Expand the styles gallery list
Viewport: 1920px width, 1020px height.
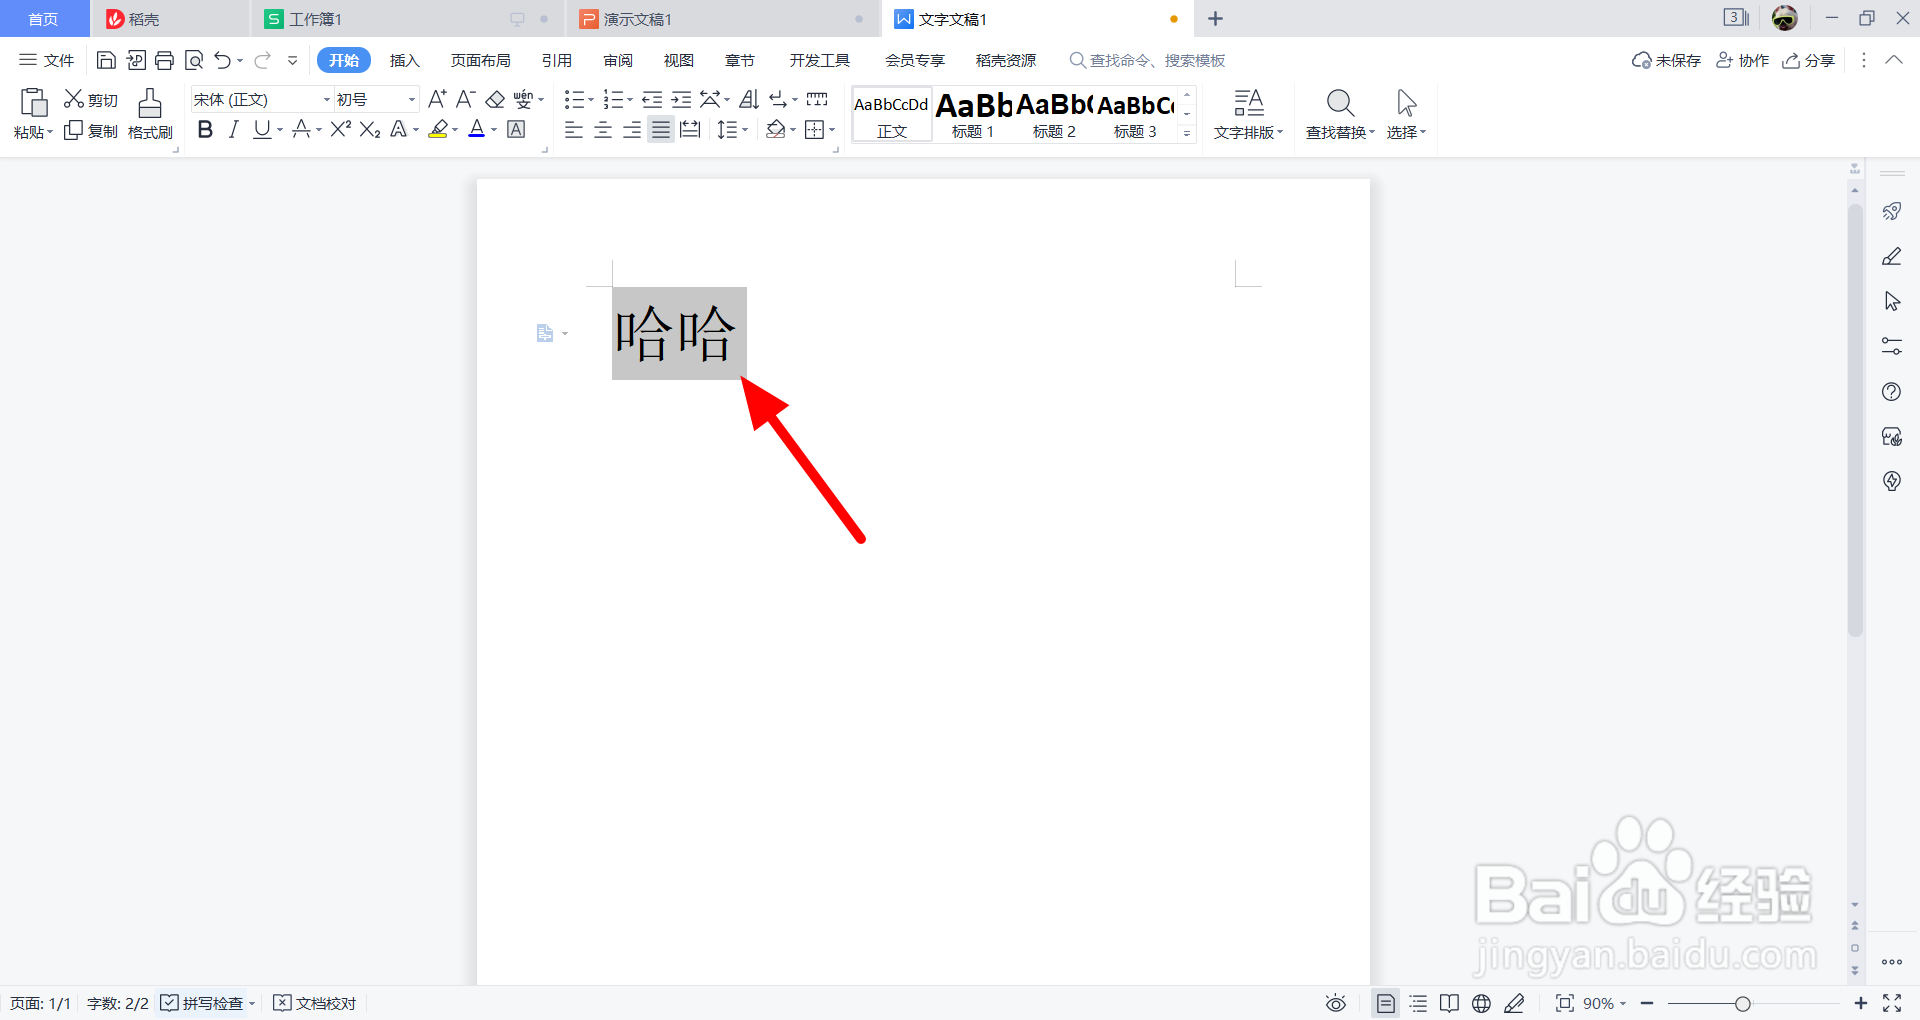(x=1187, y=133)
